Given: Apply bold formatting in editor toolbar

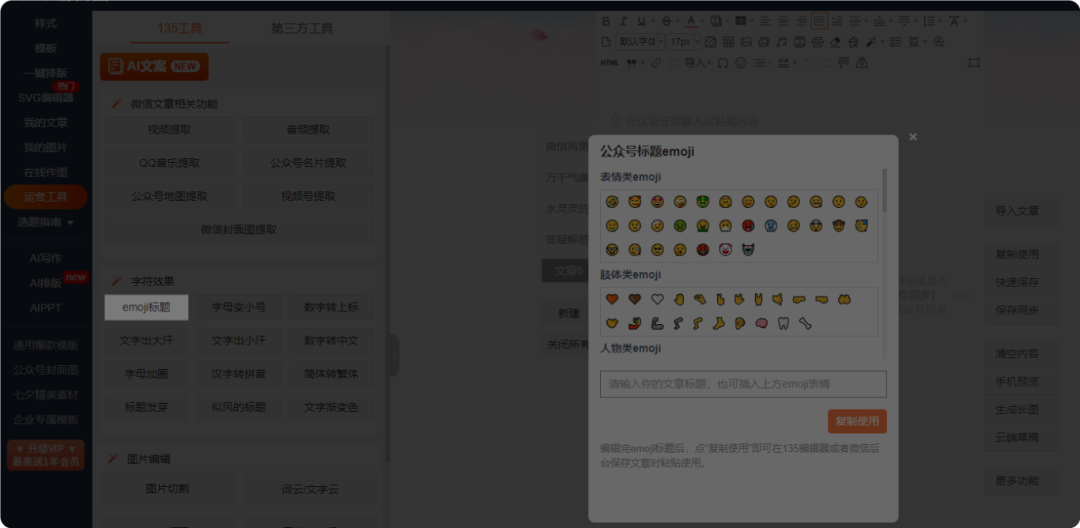Looking at the screenshot, I should point(606,21).
